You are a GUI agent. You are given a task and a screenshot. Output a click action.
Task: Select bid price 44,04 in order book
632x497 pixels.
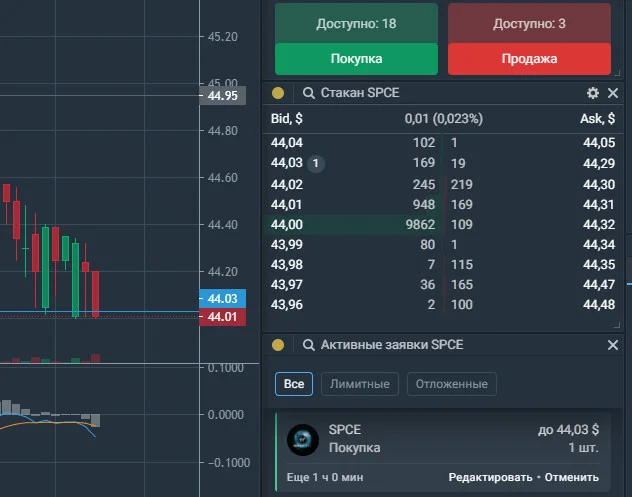[287, 143]
